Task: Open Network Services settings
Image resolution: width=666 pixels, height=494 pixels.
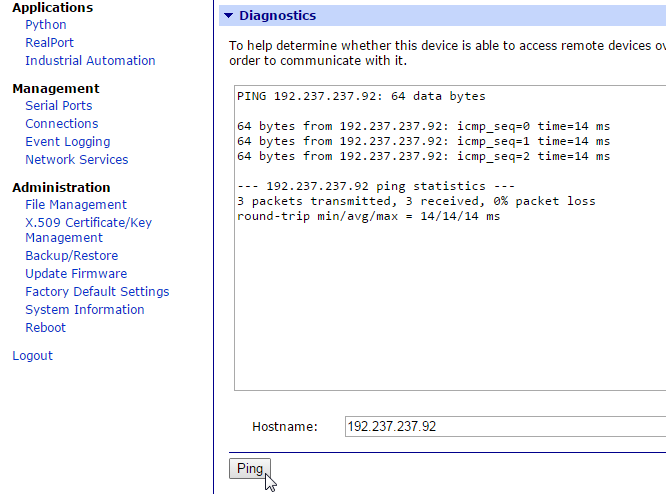Action: [x=76, y=160]
